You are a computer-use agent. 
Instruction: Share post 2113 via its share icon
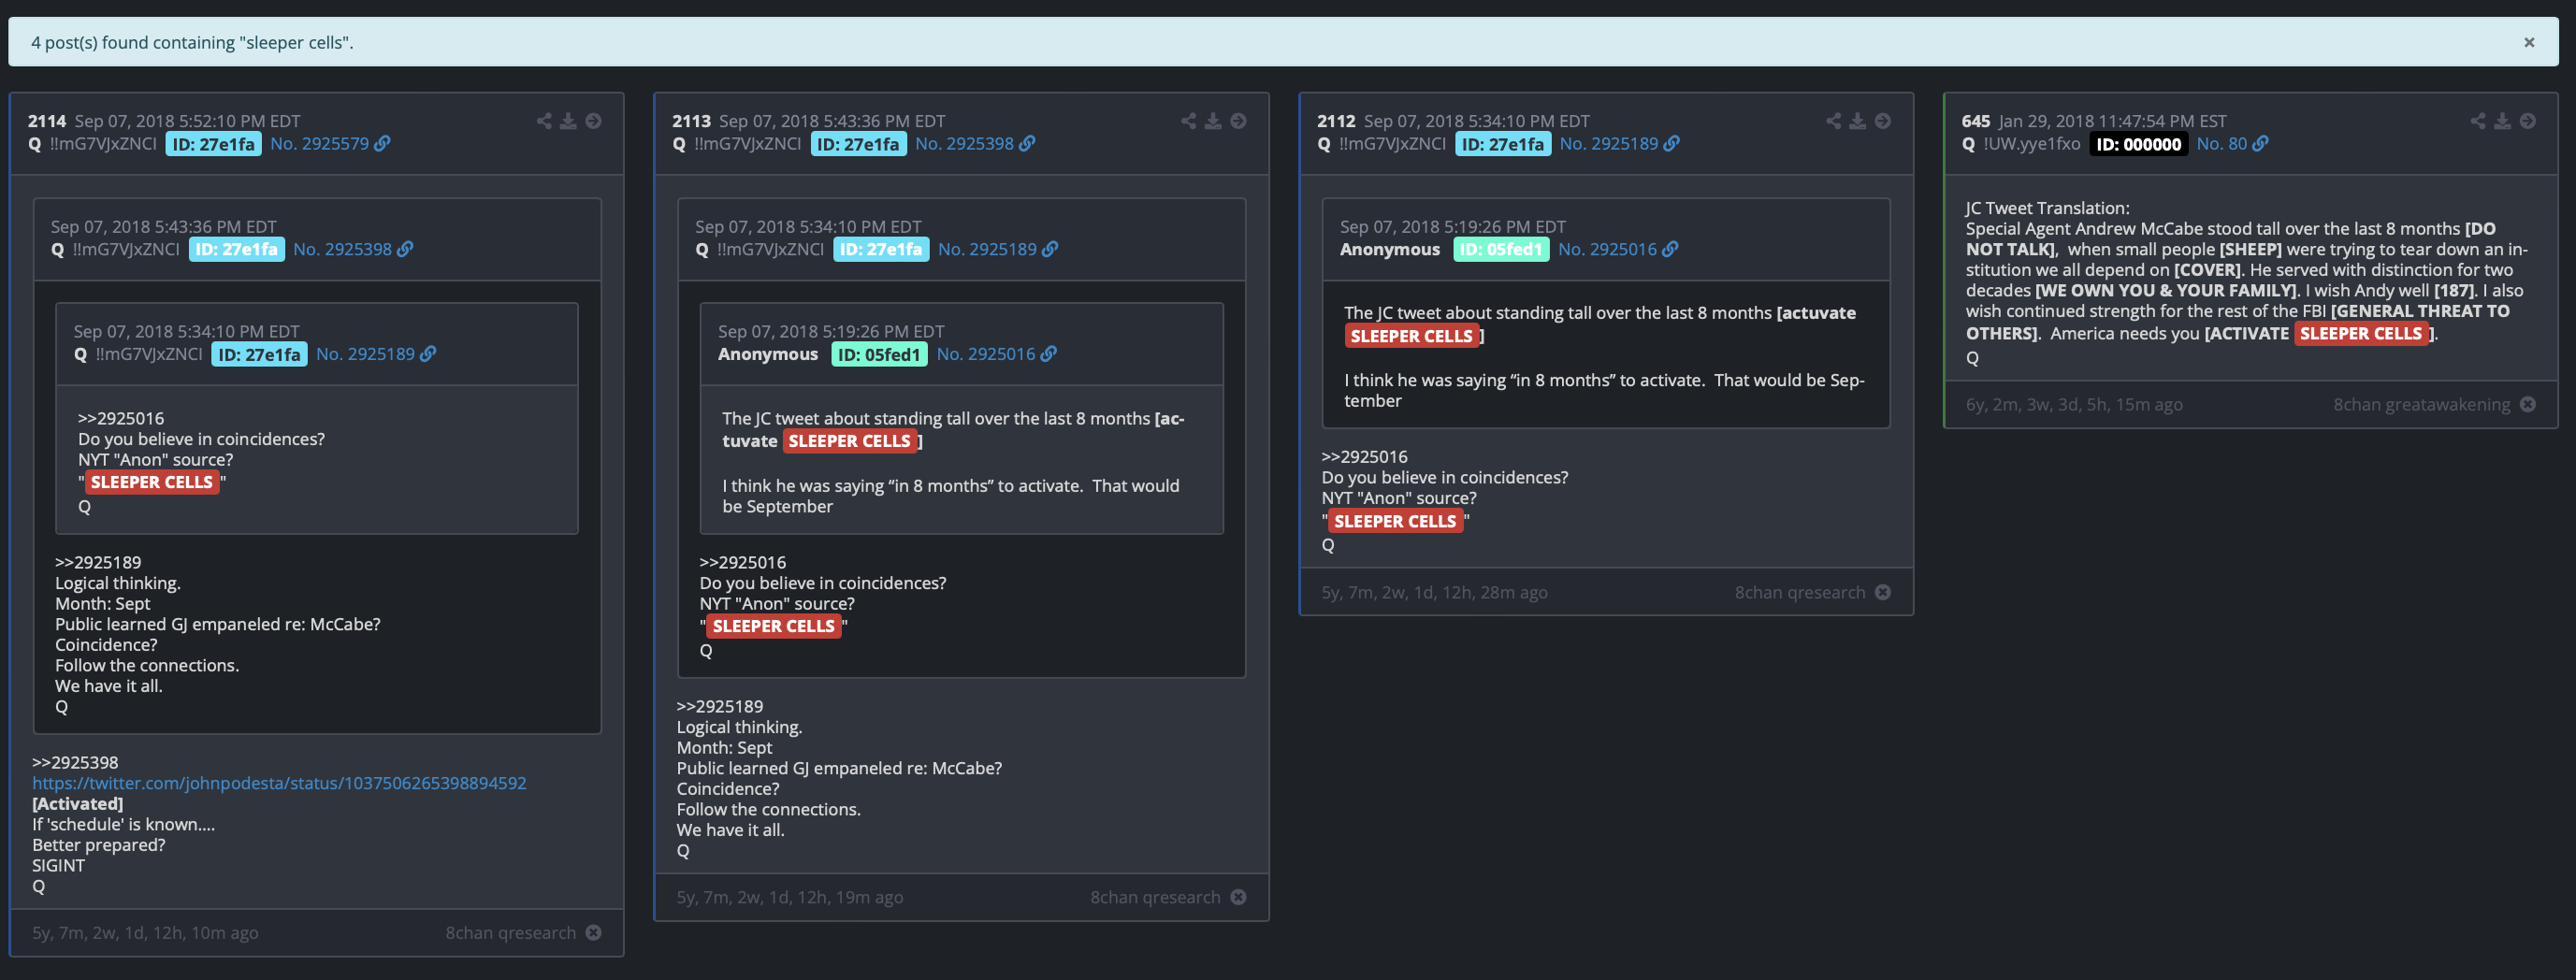pos(1189,121)
